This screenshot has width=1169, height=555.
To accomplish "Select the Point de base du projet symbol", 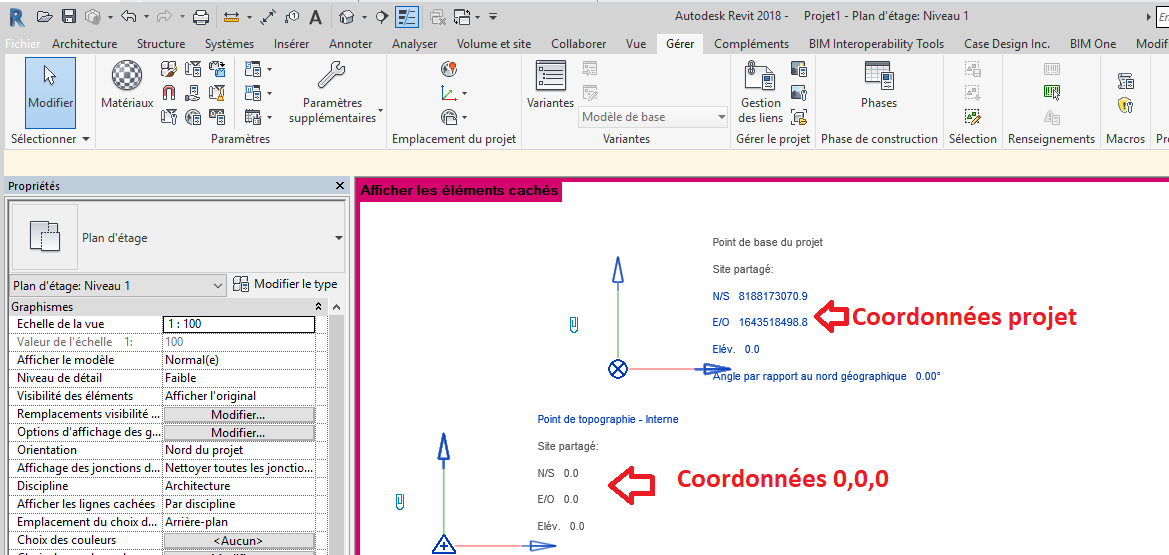I will click(x=617, y=368).
